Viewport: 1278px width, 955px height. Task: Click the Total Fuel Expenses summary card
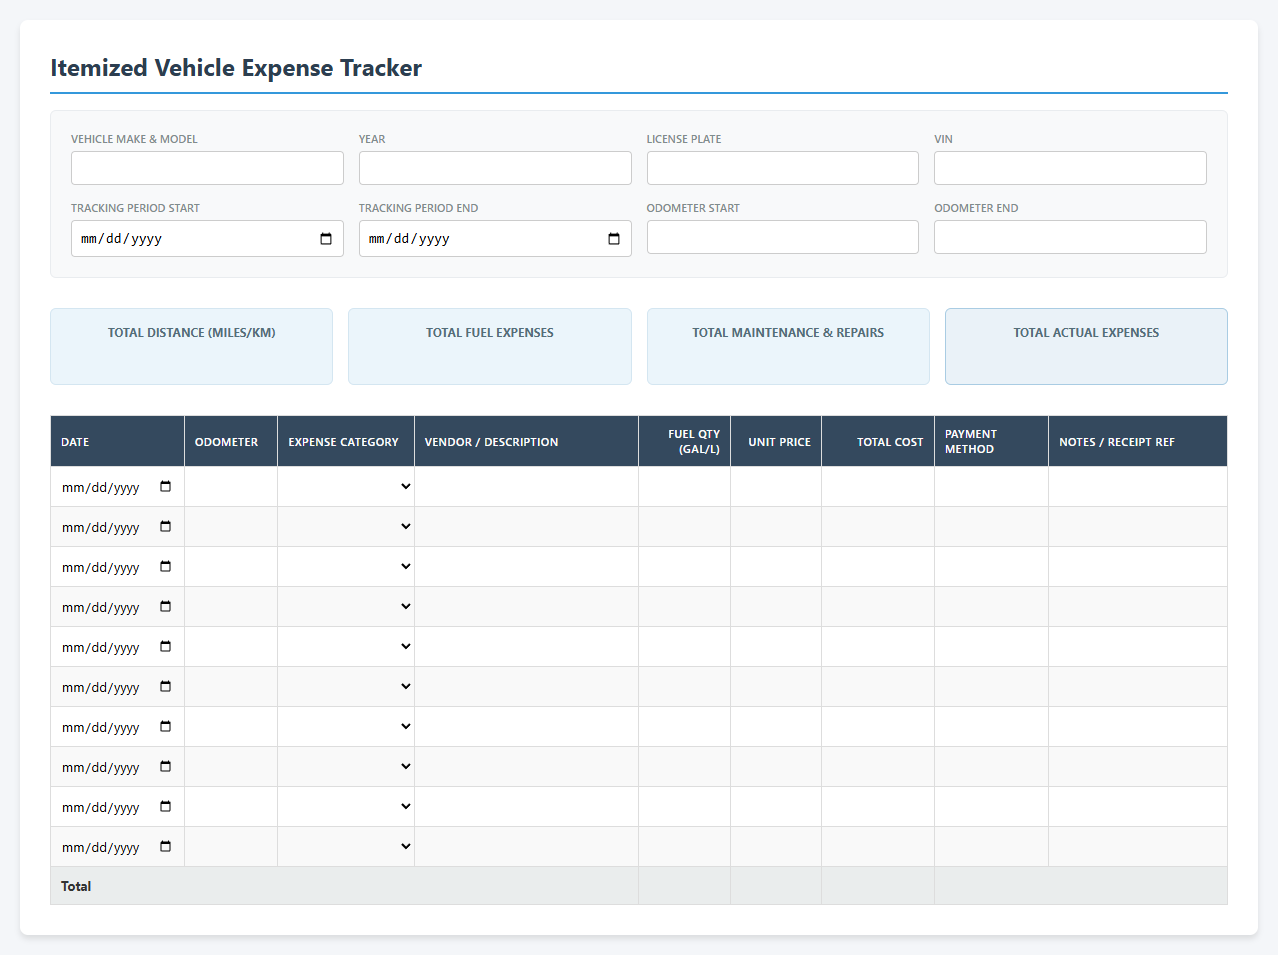(x=490, y=346)
